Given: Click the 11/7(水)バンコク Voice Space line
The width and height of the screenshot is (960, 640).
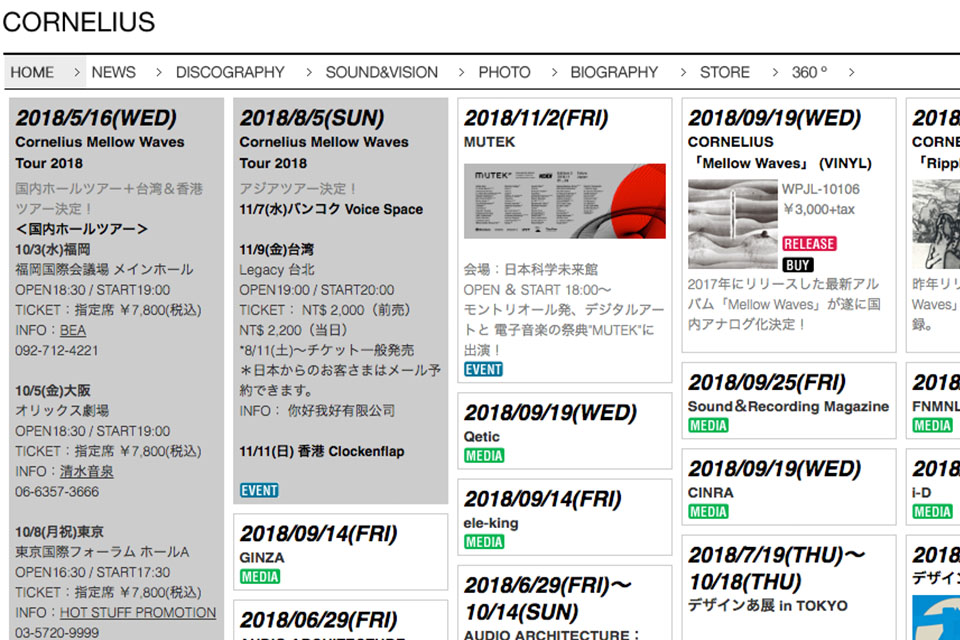Looking at the screenshot, I should [331, 209].
